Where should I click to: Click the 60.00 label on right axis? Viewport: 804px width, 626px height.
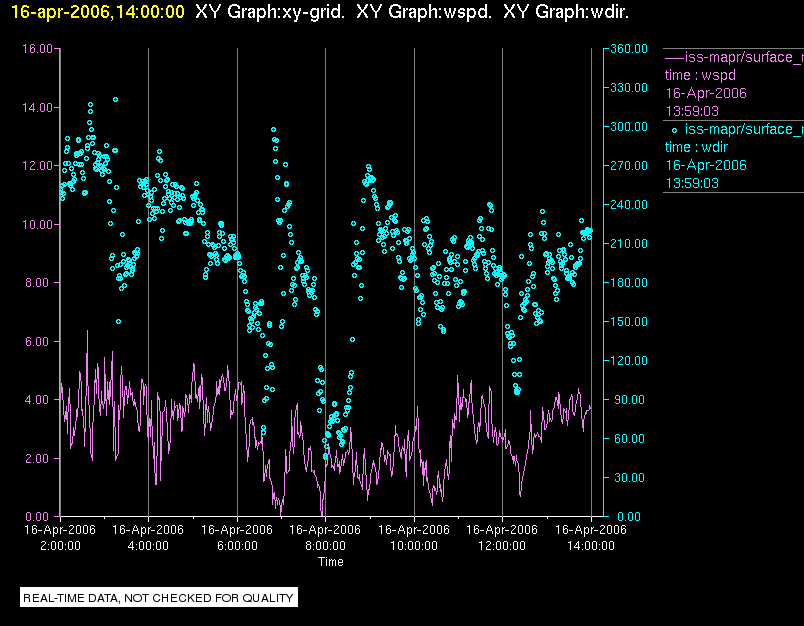(x=631, y=438)
